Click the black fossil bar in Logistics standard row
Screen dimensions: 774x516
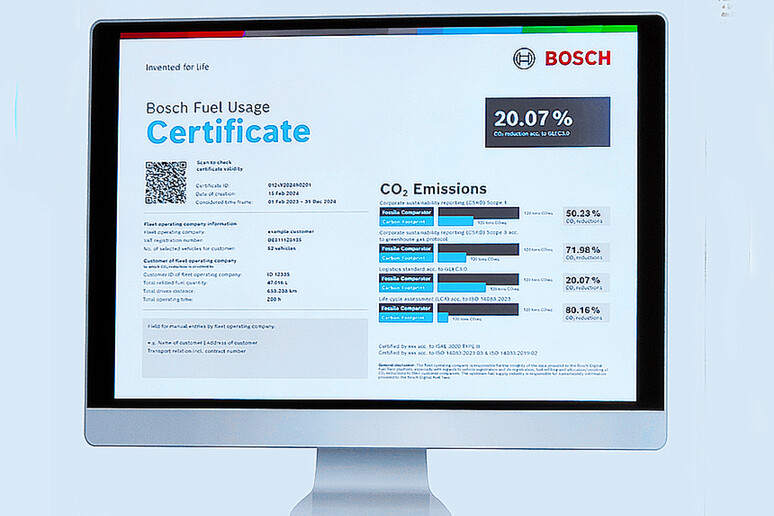tap(478, 278)
